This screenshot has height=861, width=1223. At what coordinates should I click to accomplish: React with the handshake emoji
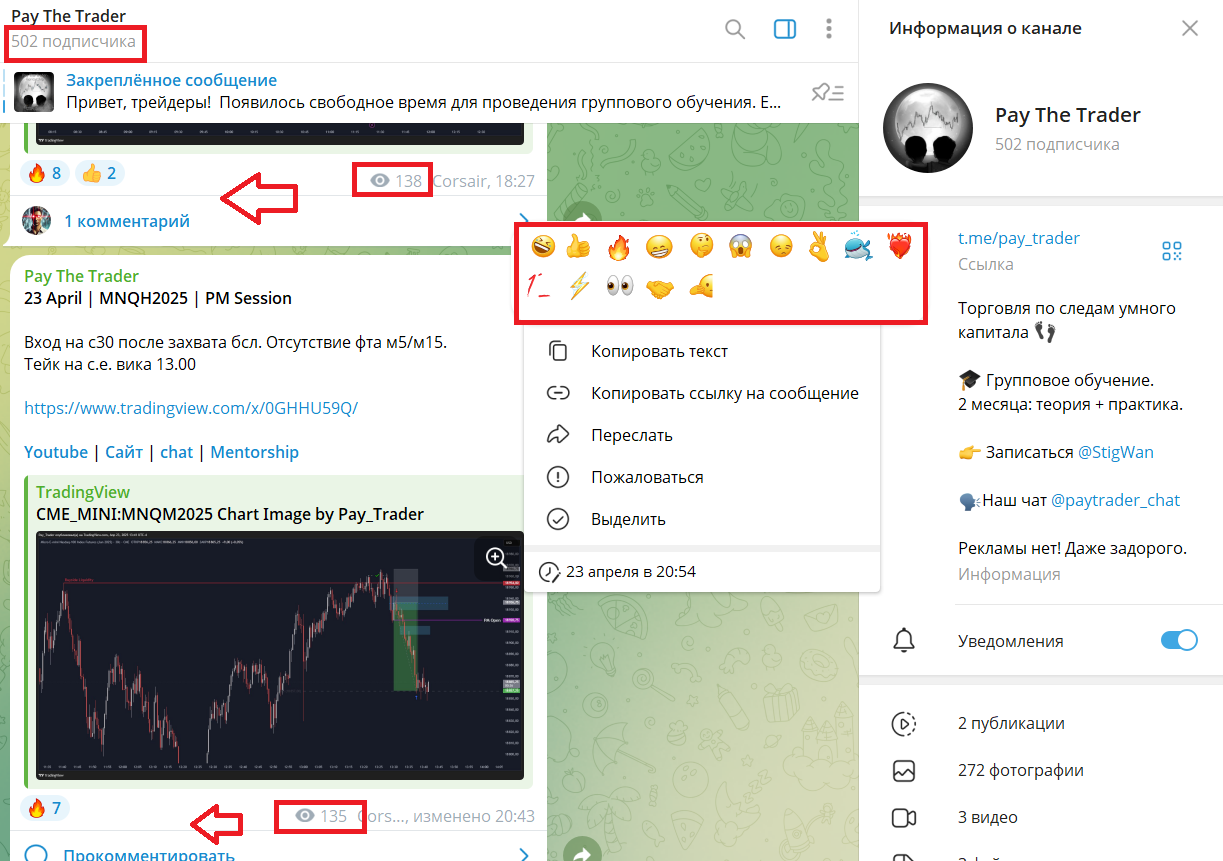659,288
